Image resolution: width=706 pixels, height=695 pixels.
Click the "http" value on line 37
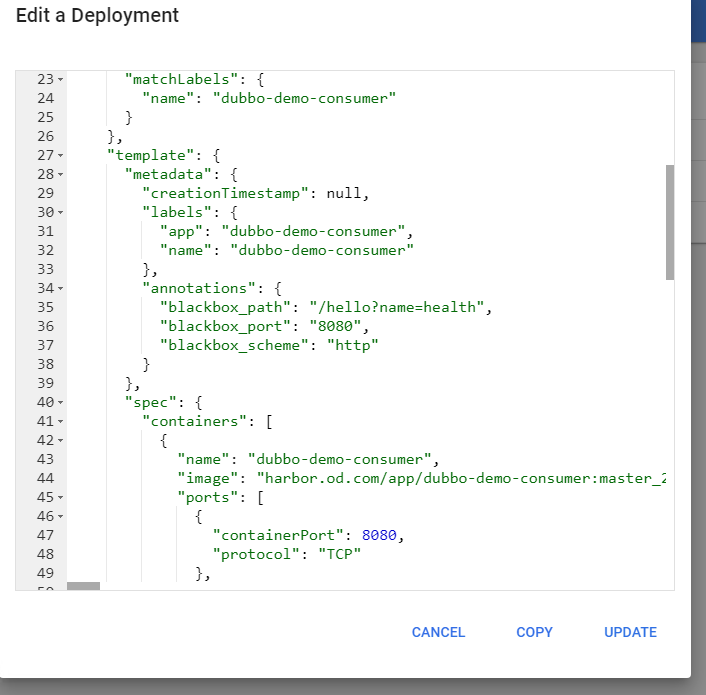pyautogui.click(x=353, y=346)
